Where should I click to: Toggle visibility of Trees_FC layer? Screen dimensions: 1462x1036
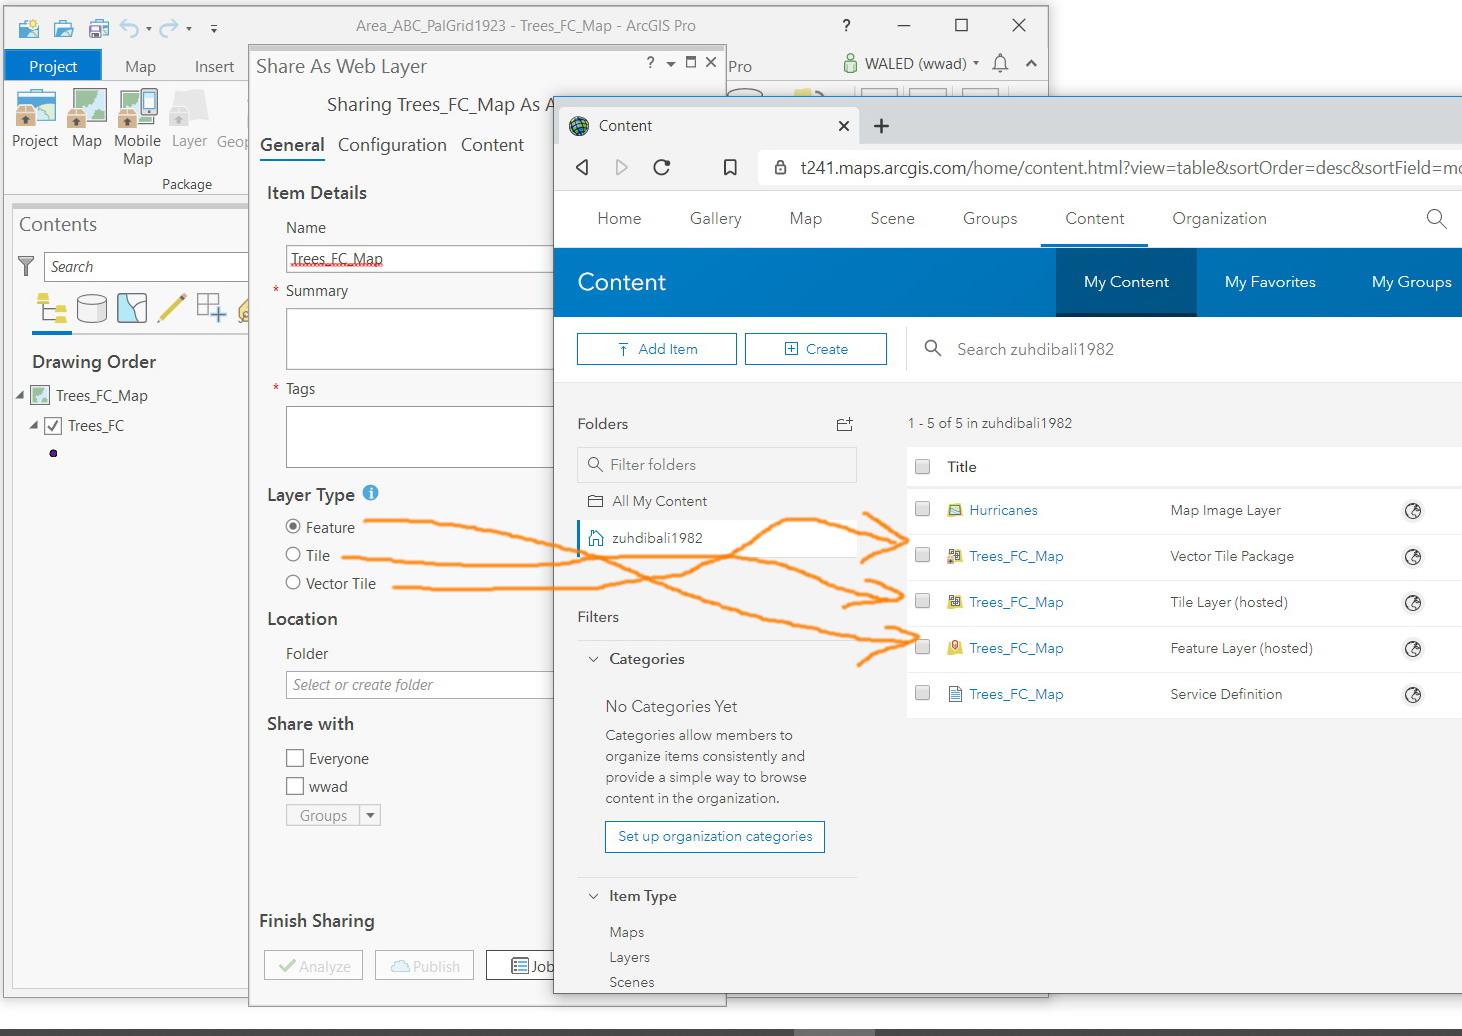click(53, 426)
